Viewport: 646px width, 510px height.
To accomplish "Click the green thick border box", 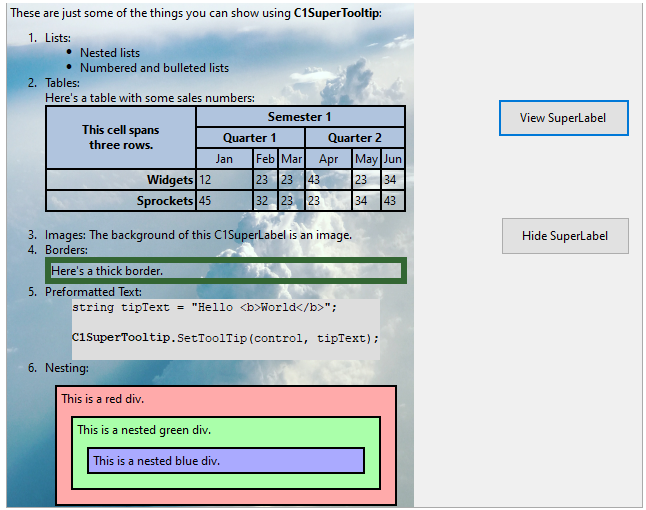I will [x=225, y=271].
